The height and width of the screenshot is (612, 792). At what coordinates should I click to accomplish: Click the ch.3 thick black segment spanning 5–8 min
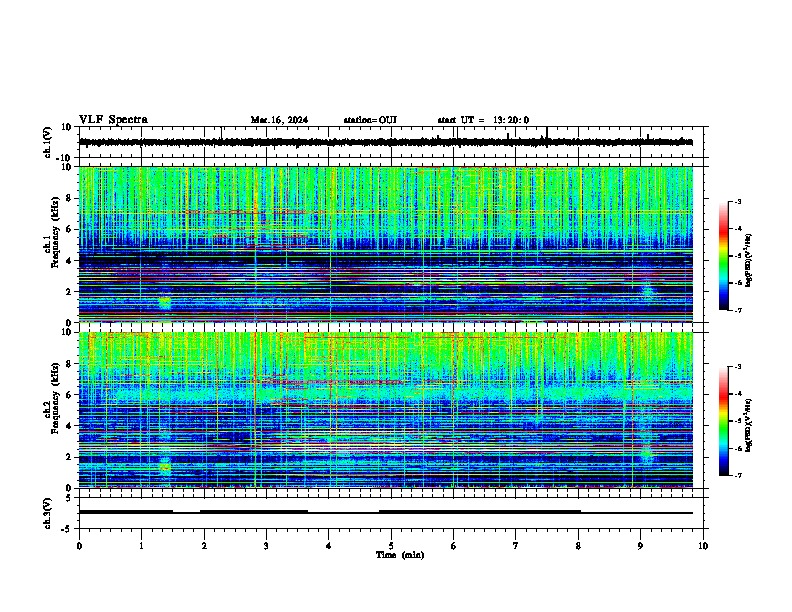(x=480, y=512)
